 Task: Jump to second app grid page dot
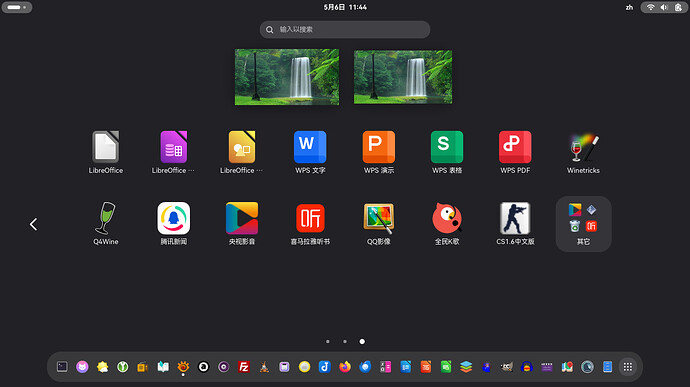(345, 341)
